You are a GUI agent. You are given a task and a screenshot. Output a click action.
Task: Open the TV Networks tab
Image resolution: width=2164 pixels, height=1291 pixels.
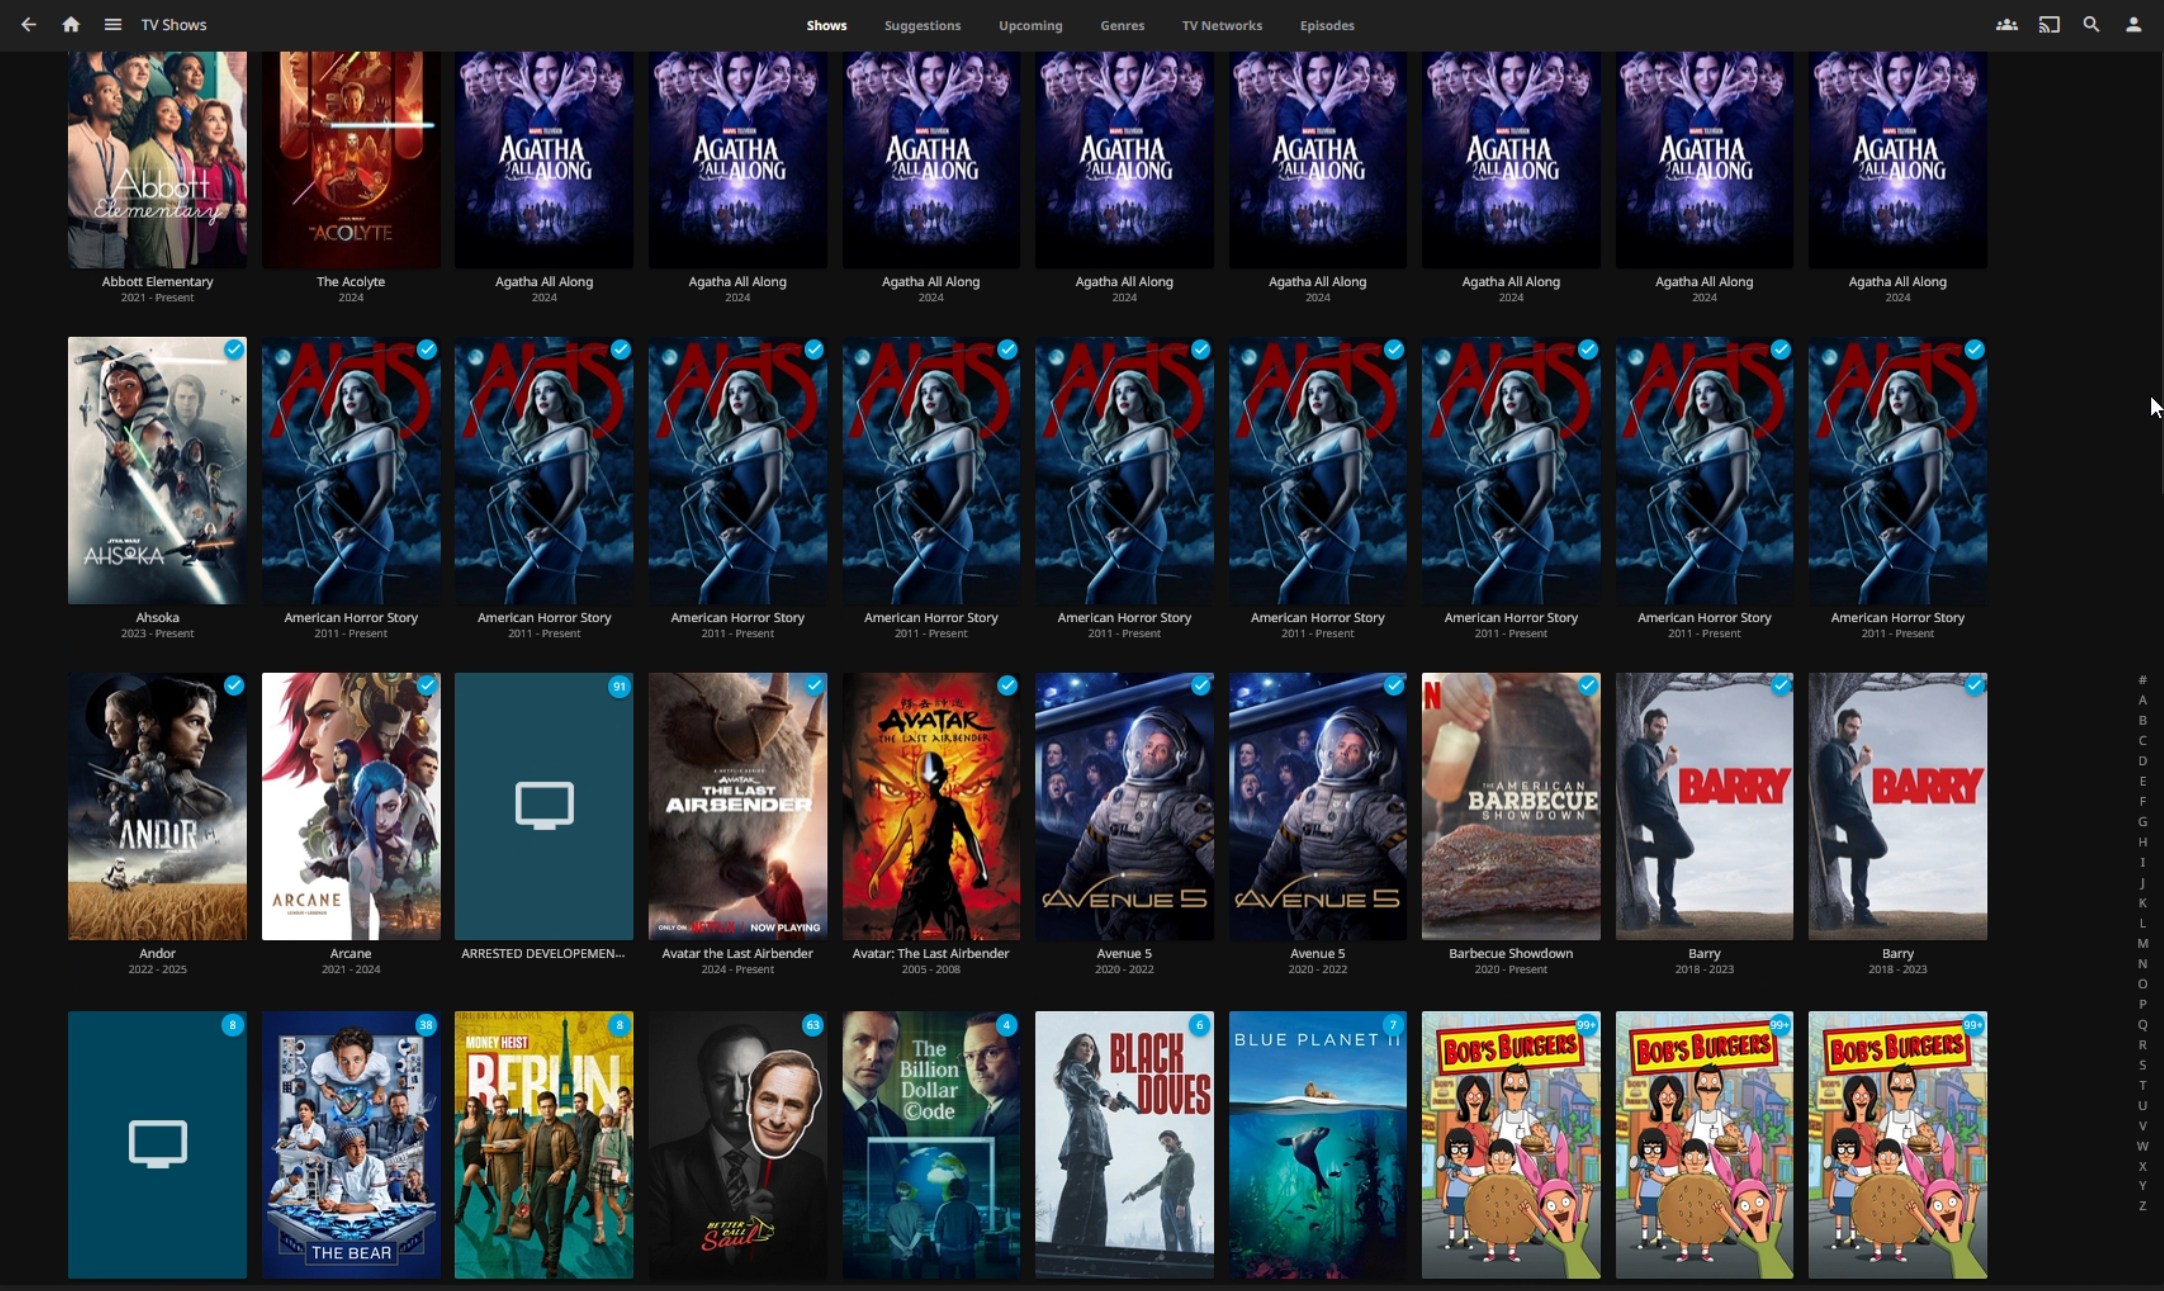[1221, 26]
